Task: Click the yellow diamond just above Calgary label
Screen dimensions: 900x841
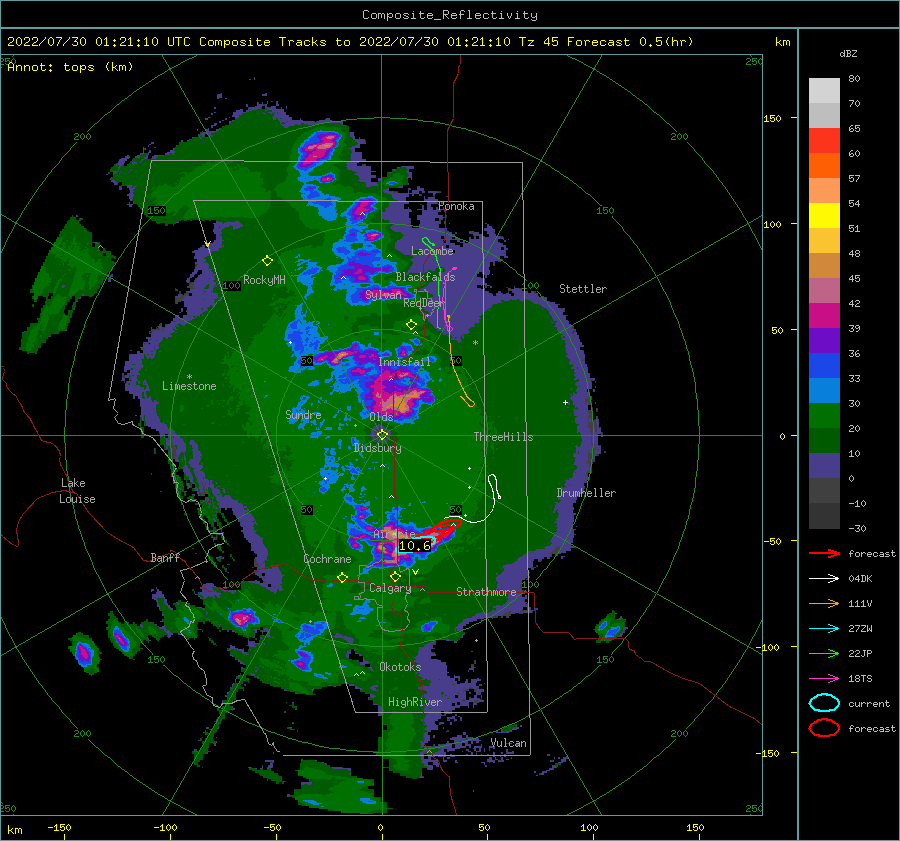Action: click(395, 576)
